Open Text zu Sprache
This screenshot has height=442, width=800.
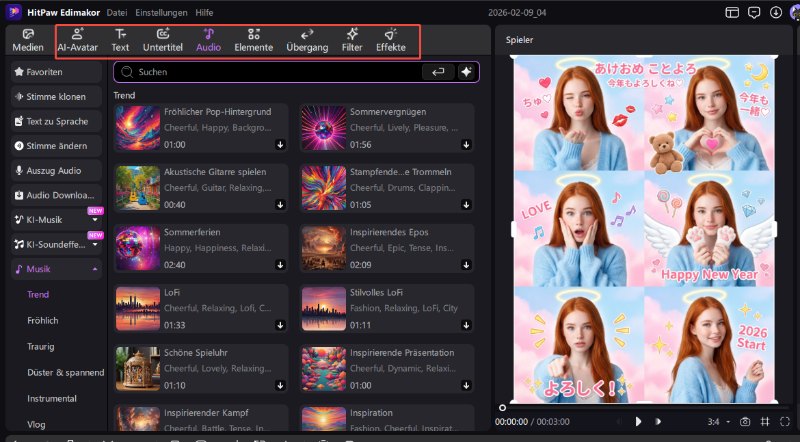click(x=56, y=121)
